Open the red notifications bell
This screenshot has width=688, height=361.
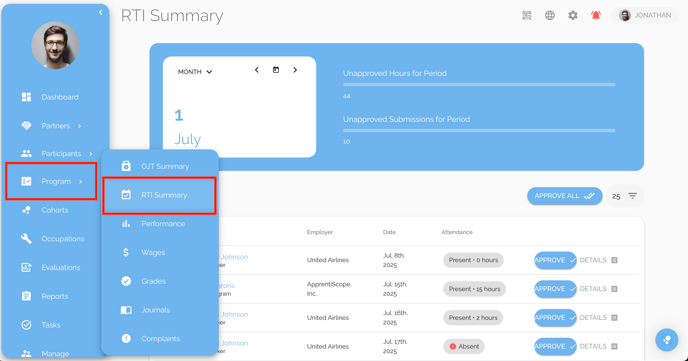595,15
